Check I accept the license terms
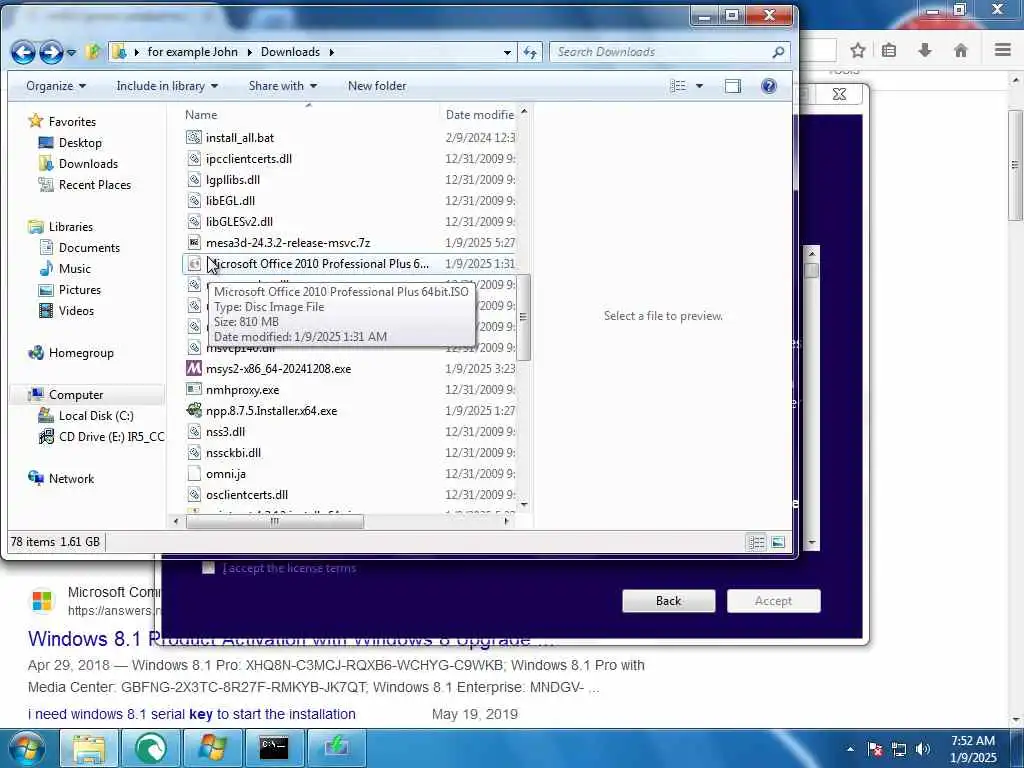 [208, 568]
